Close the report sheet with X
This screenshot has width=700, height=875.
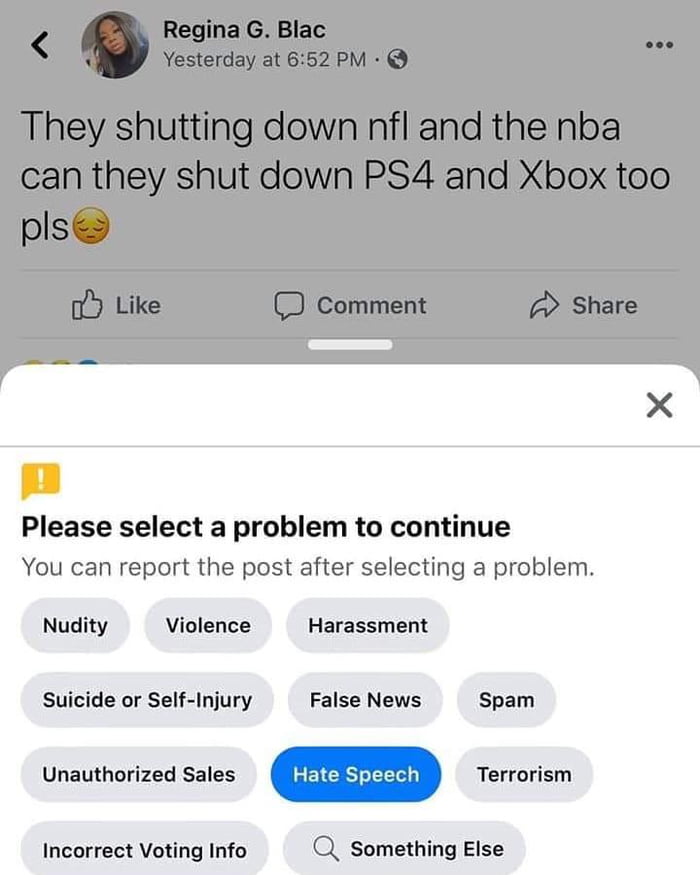659,405
